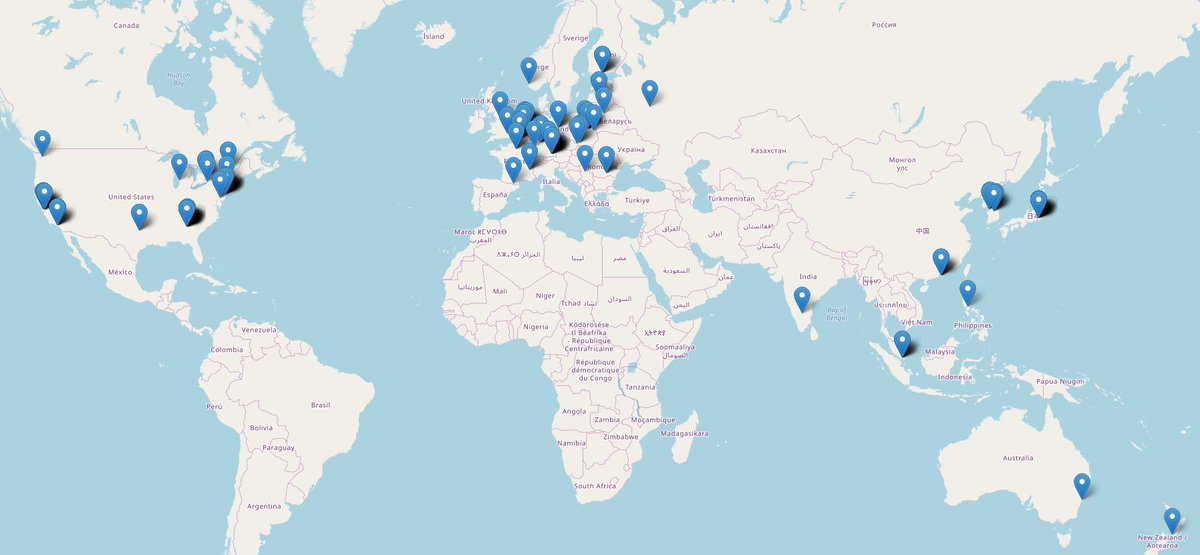This screenshot has width=1200, height=555.
Task: Open the marker located in Texas
Action: pos(139,216)
